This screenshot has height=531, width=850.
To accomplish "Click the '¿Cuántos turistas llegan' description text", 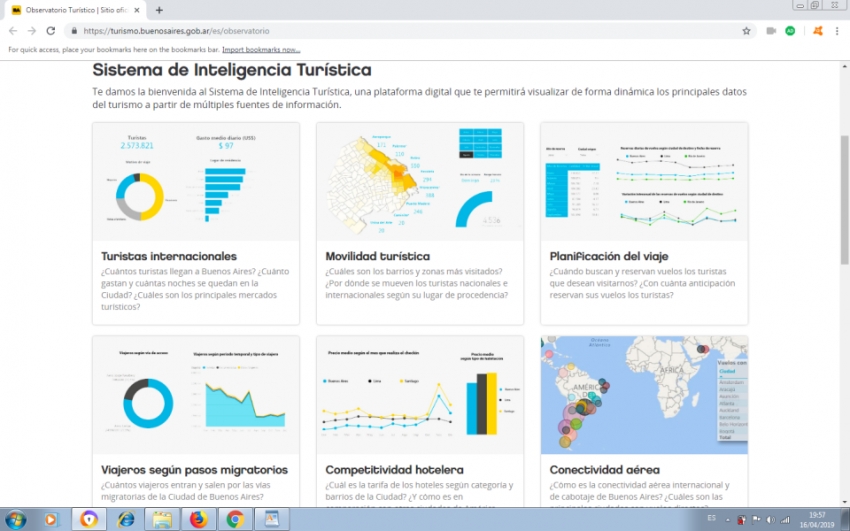I will click(x=195, y=289).
